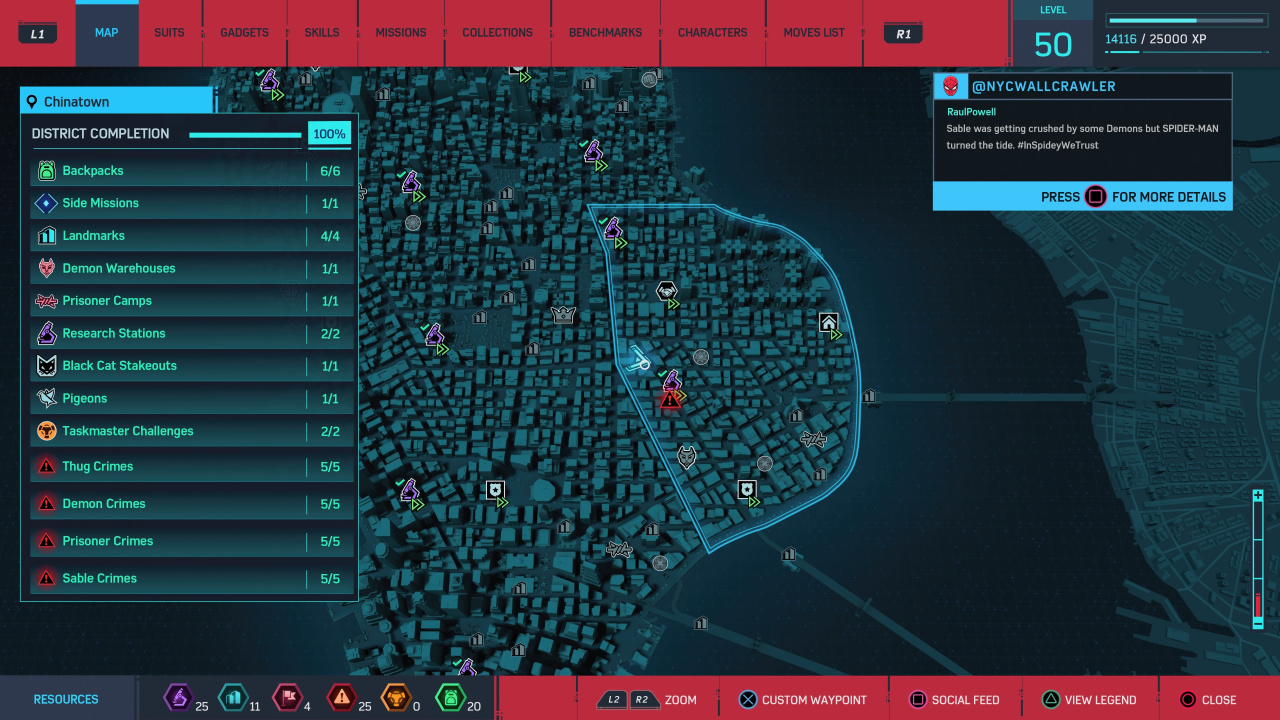
Task: Click the Chinatown location pin icon
Action: pos(32,102)
